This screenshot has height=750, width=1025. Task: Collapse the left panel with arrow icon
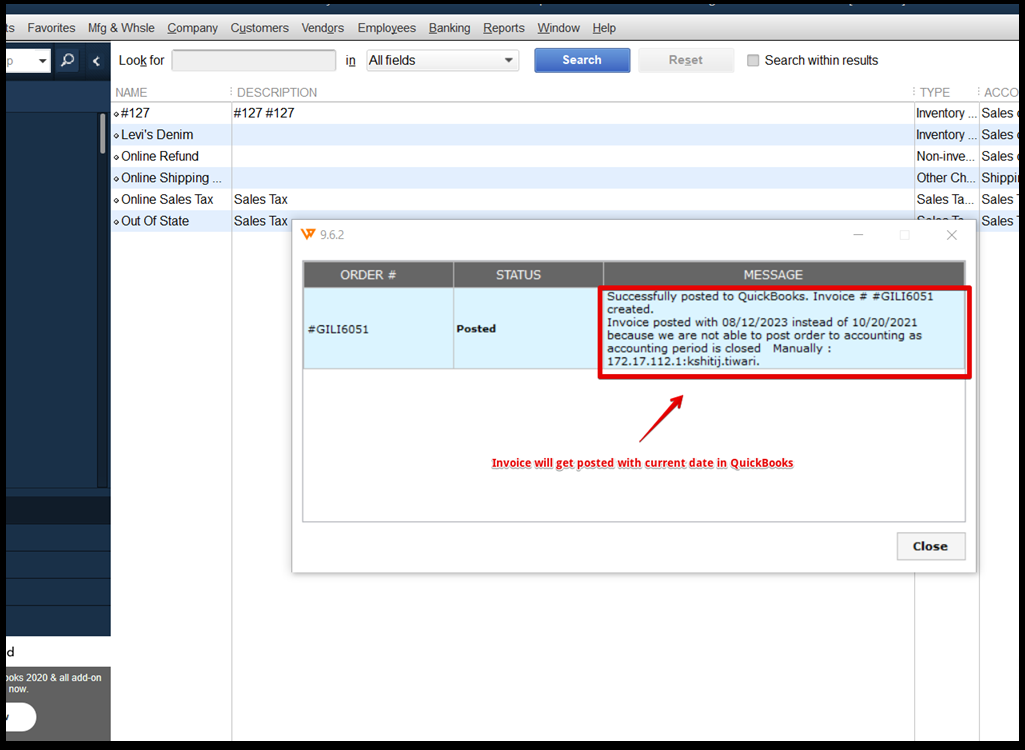tap(96, 61)
